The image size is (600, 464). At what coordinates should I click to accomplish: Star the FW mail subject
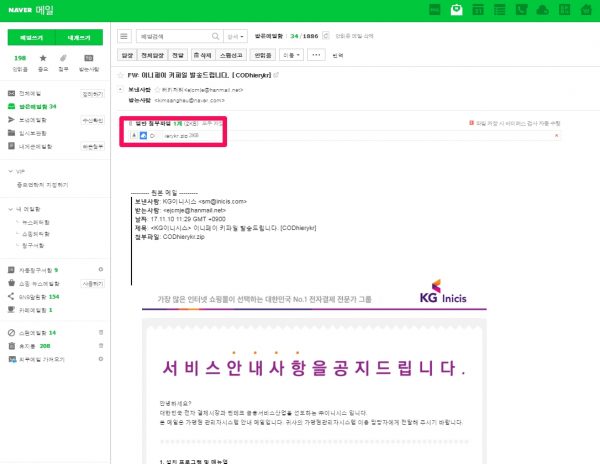[x=121, y=75]
